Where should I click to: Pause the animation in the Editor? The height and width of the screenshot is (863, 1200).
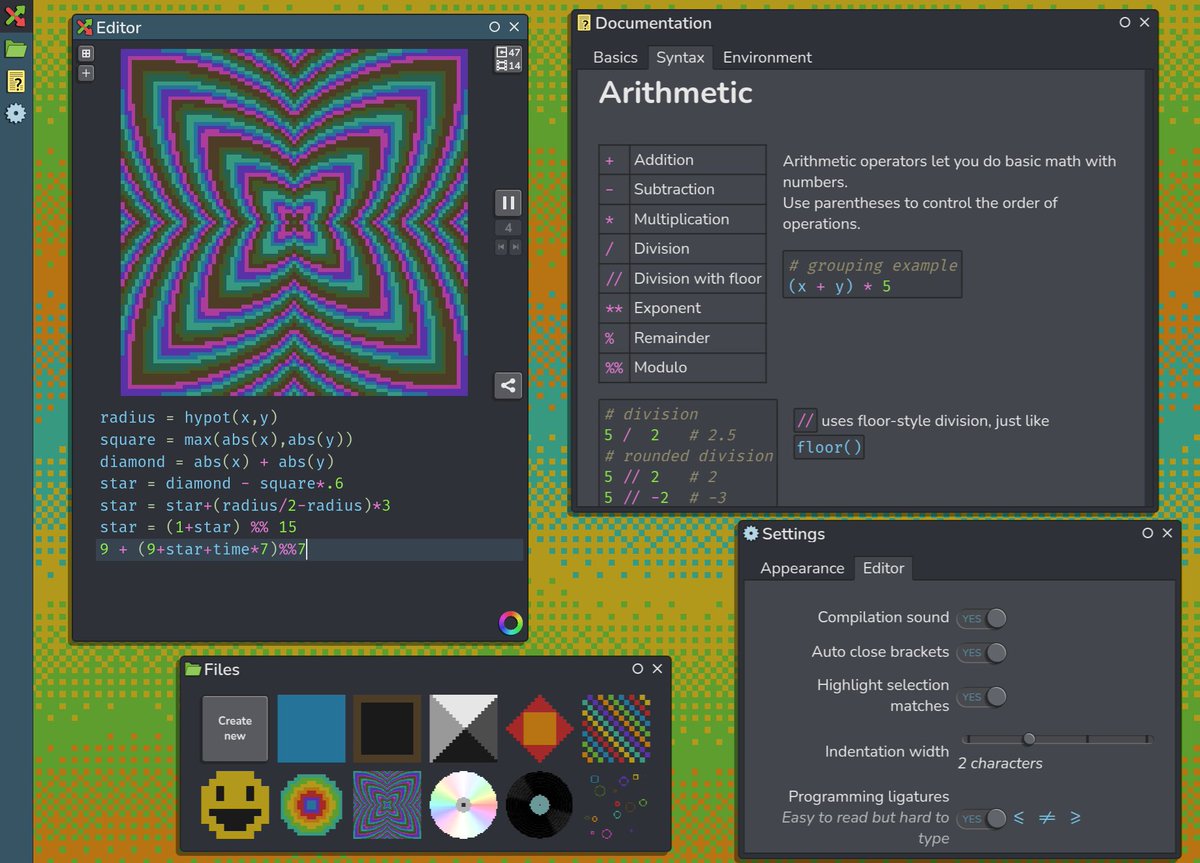click(508, 202)
